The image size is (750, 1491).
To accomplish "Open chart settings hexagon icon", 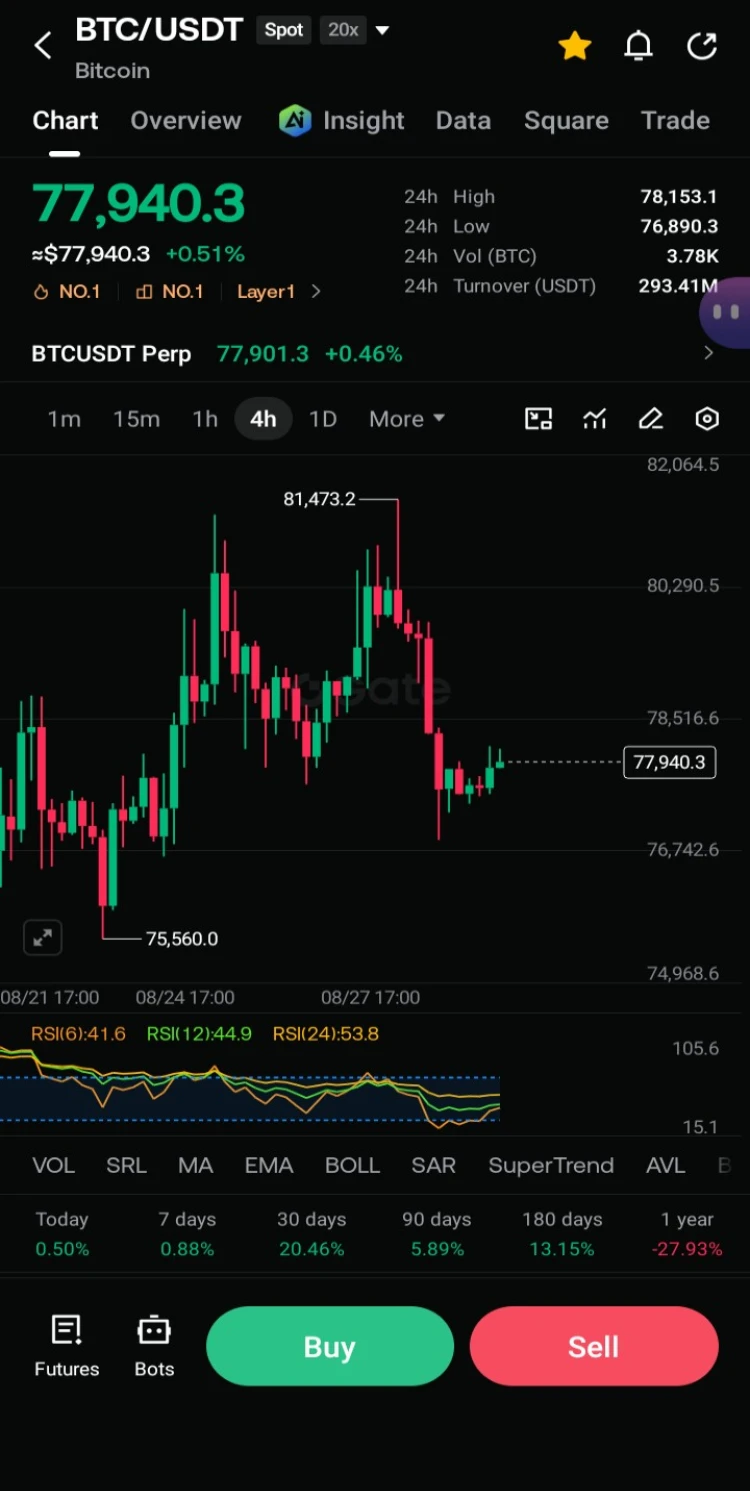I will [x=707, y=419].
